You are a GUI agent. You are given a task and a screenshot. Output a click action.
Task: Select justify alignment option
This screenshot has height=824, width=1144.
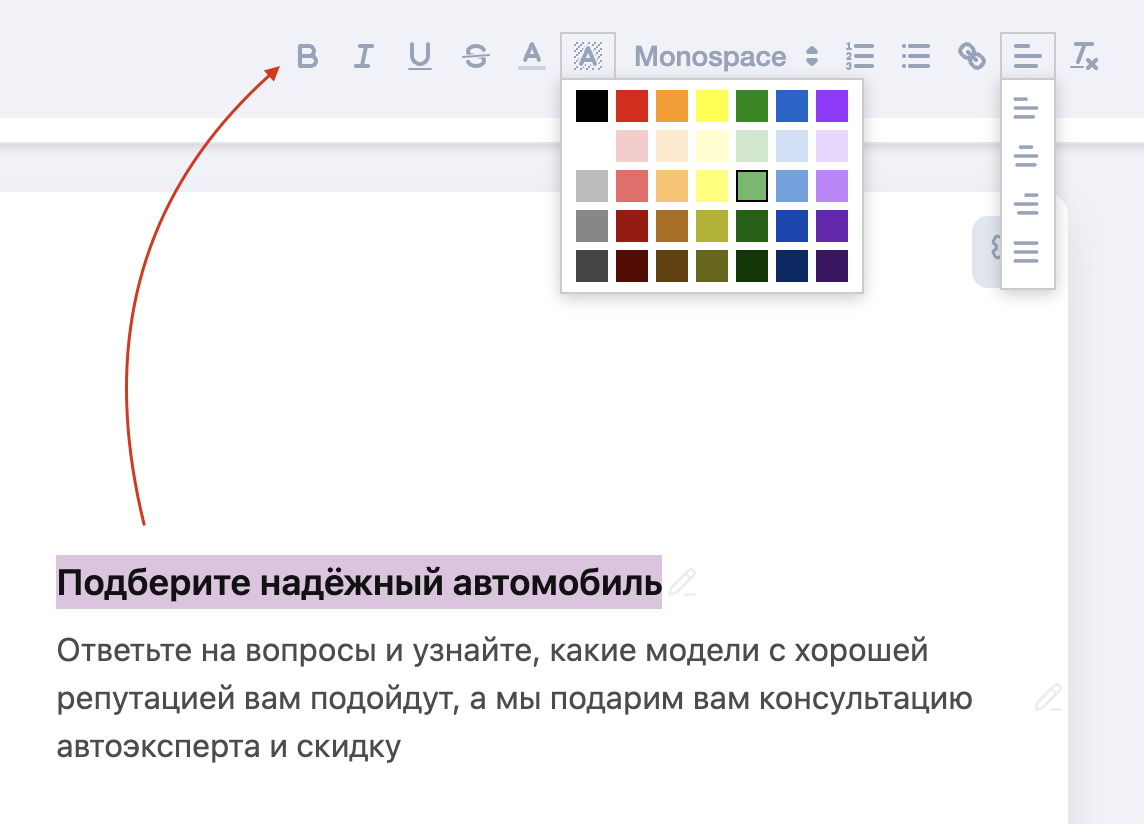click(1027, 252)
